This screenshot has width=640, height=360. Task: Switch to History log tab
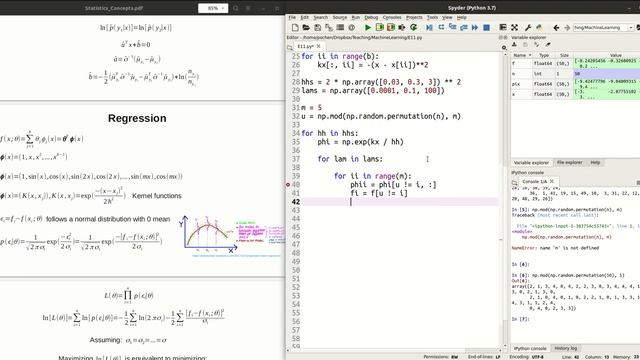point(565,348)
